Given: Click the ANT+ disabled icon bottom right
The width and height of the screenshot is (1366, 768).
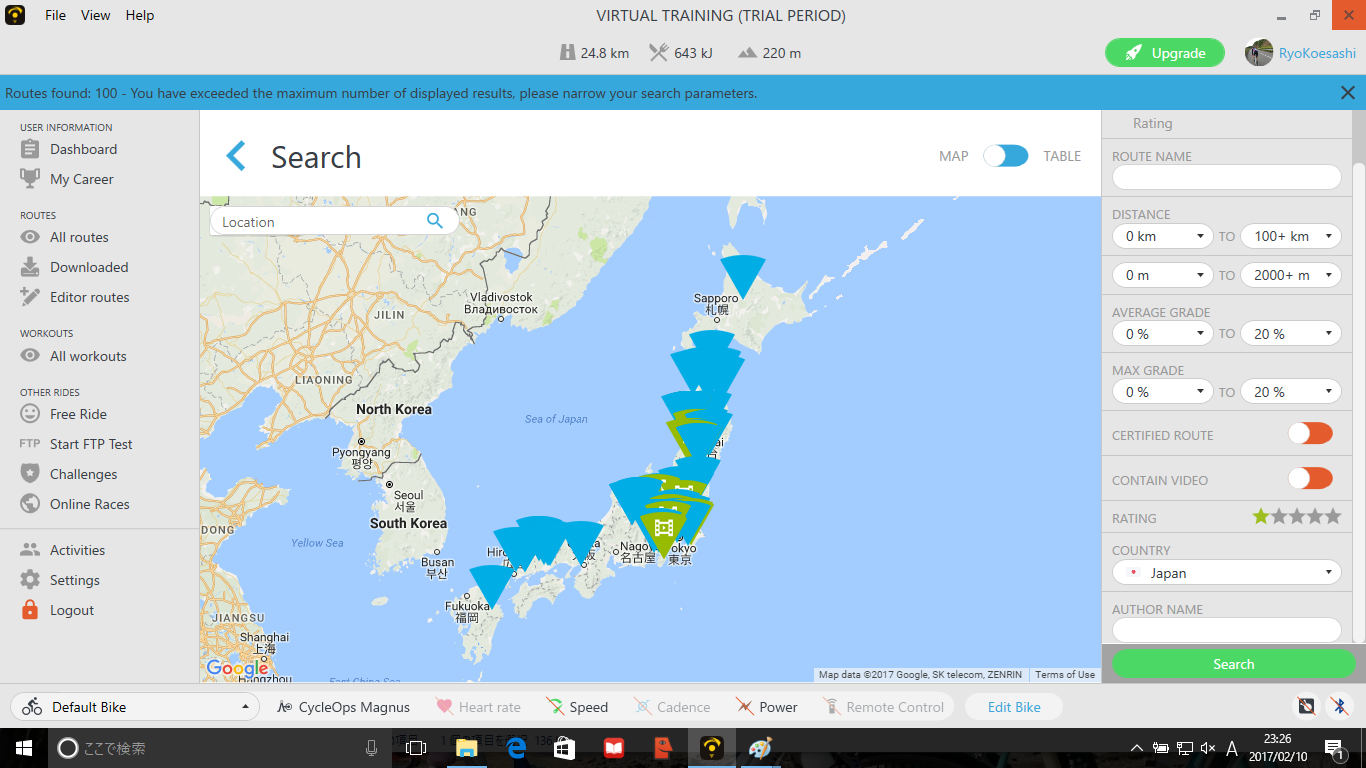Looking at the screenshot, I should [1306, 706].
